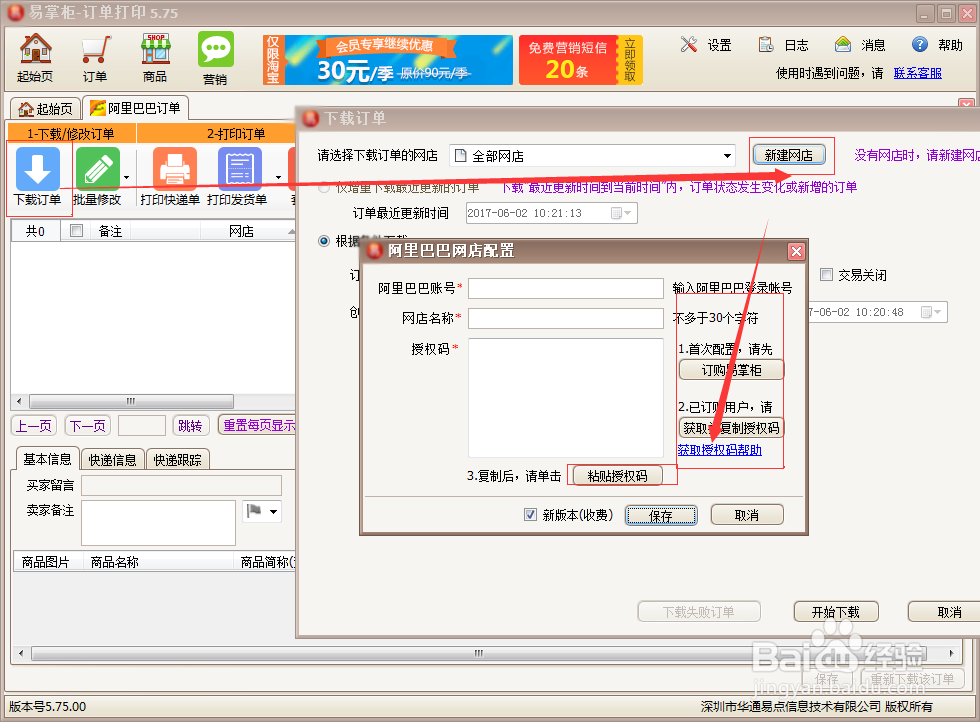
Task: Click 取消 in the 下载订单 dialog
Action: click(945, 612)
